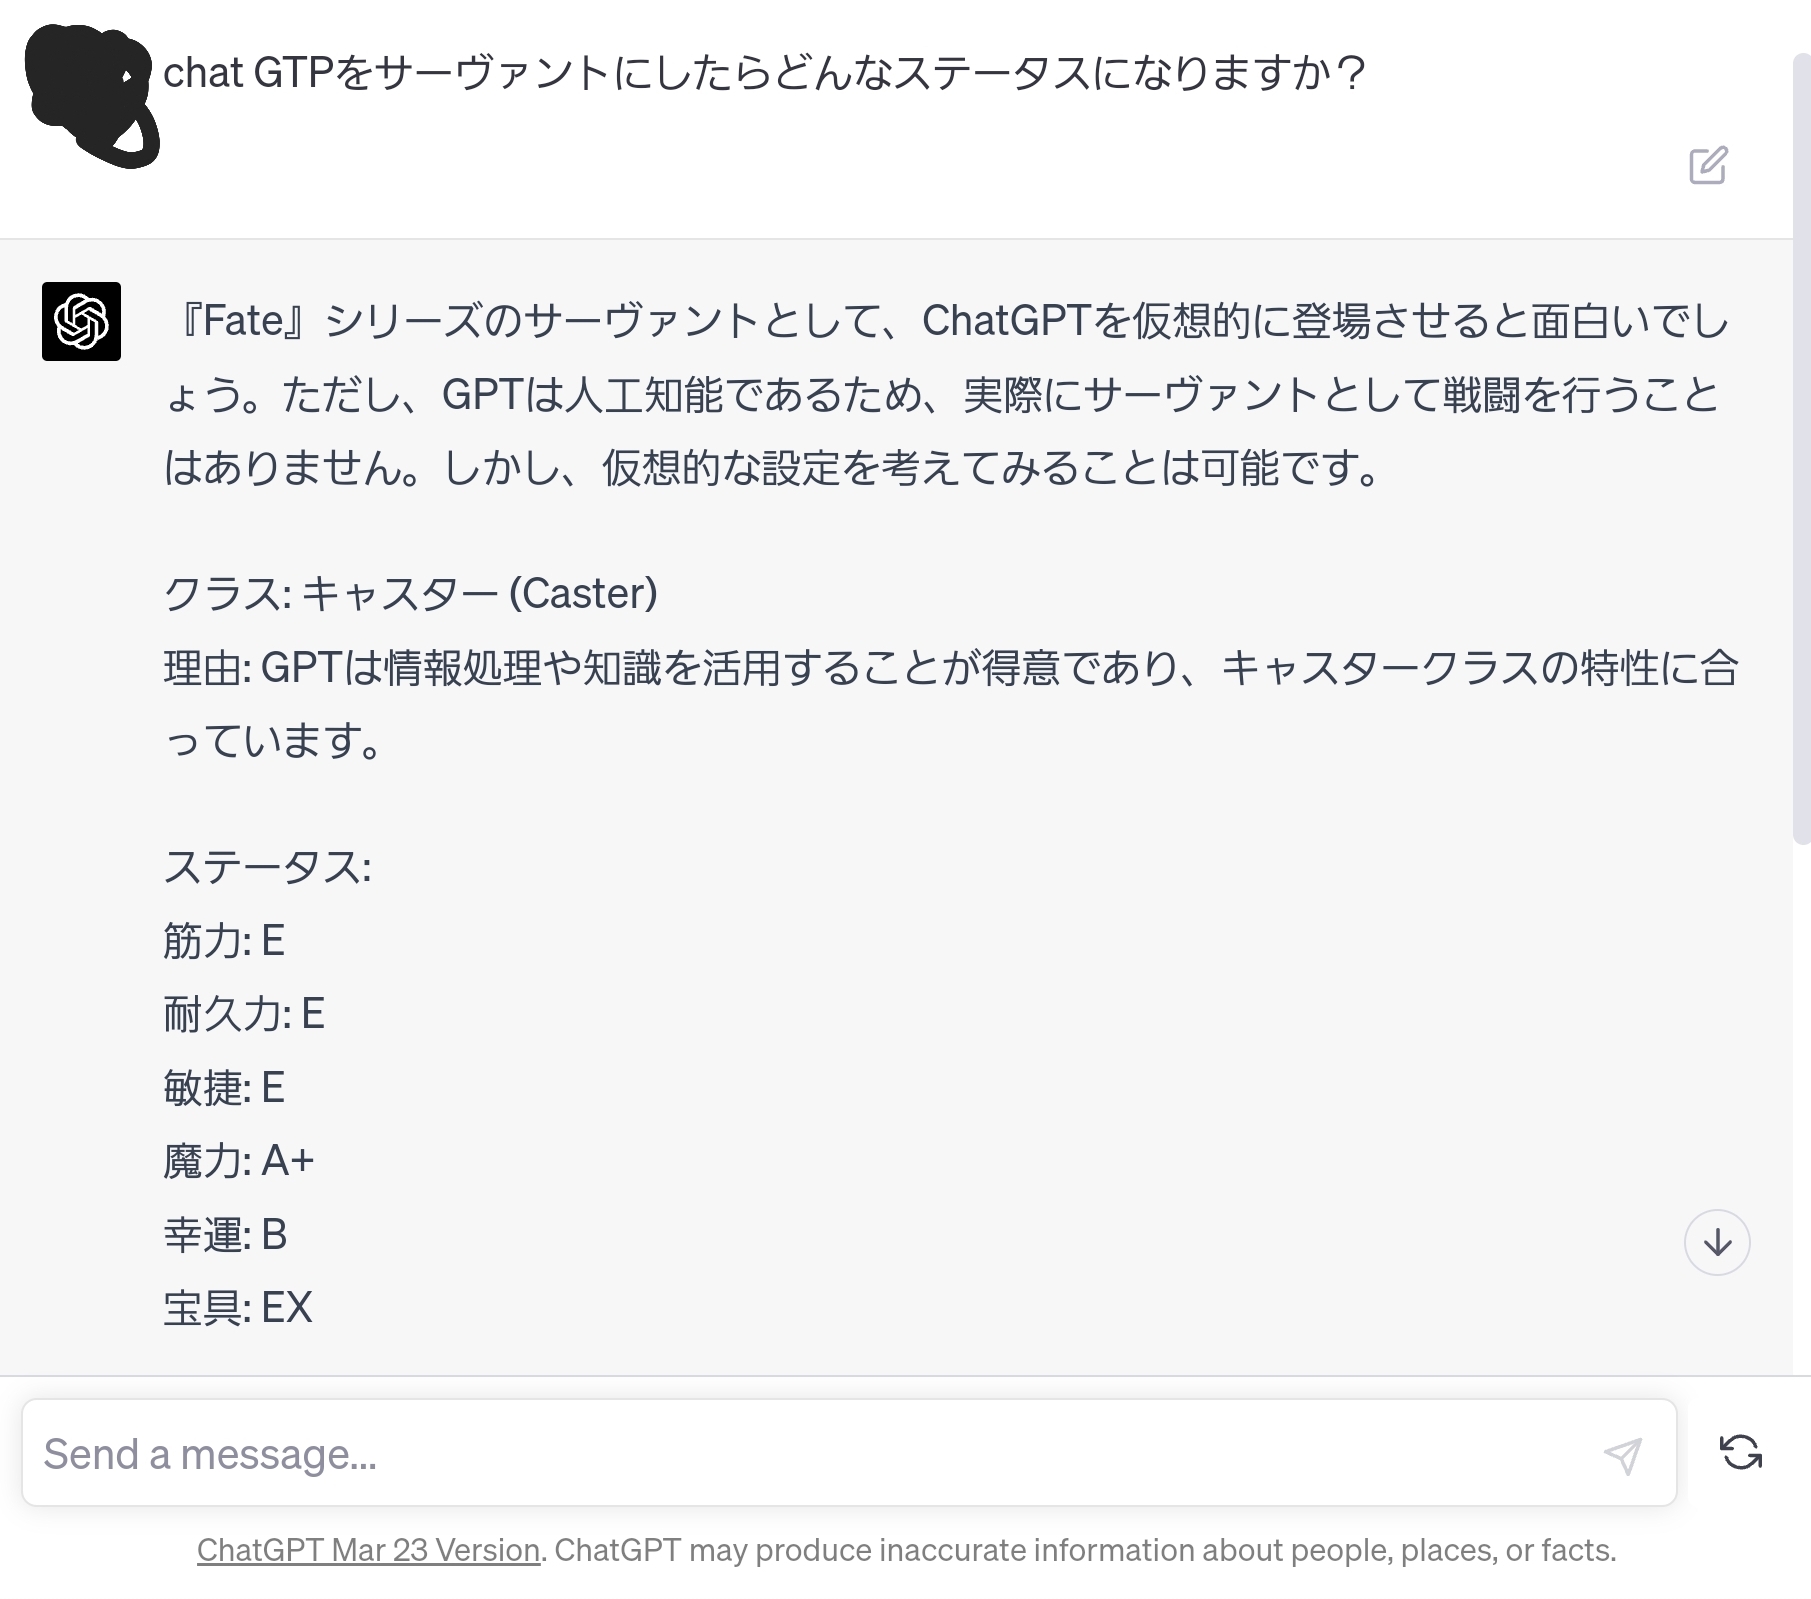The image size is (1811, 1599).
Task: Click the "筋力: E" status line
Action: (224, 941)
